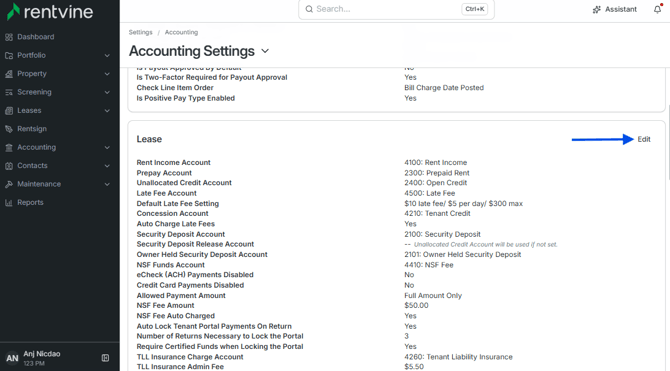Click the Rentvine logo
The height and width of the screenshot is (371, 670).
click(50, 12)
